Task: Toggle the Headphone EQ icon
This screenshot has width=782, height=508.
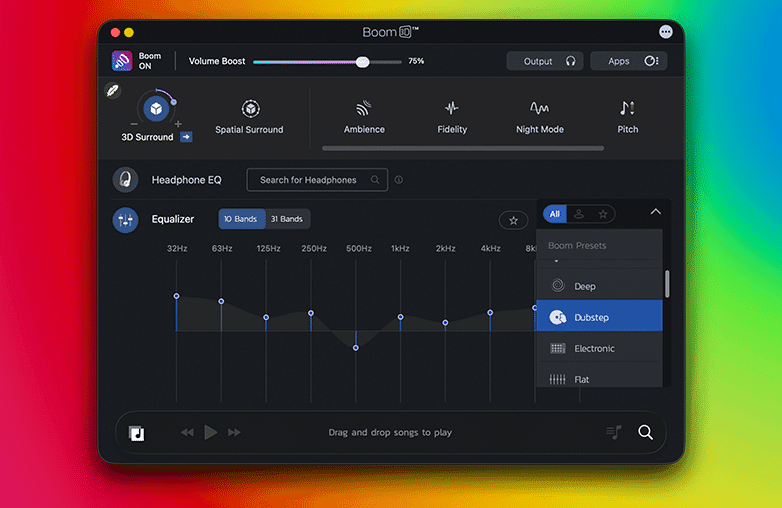Action: coord(125,179)
